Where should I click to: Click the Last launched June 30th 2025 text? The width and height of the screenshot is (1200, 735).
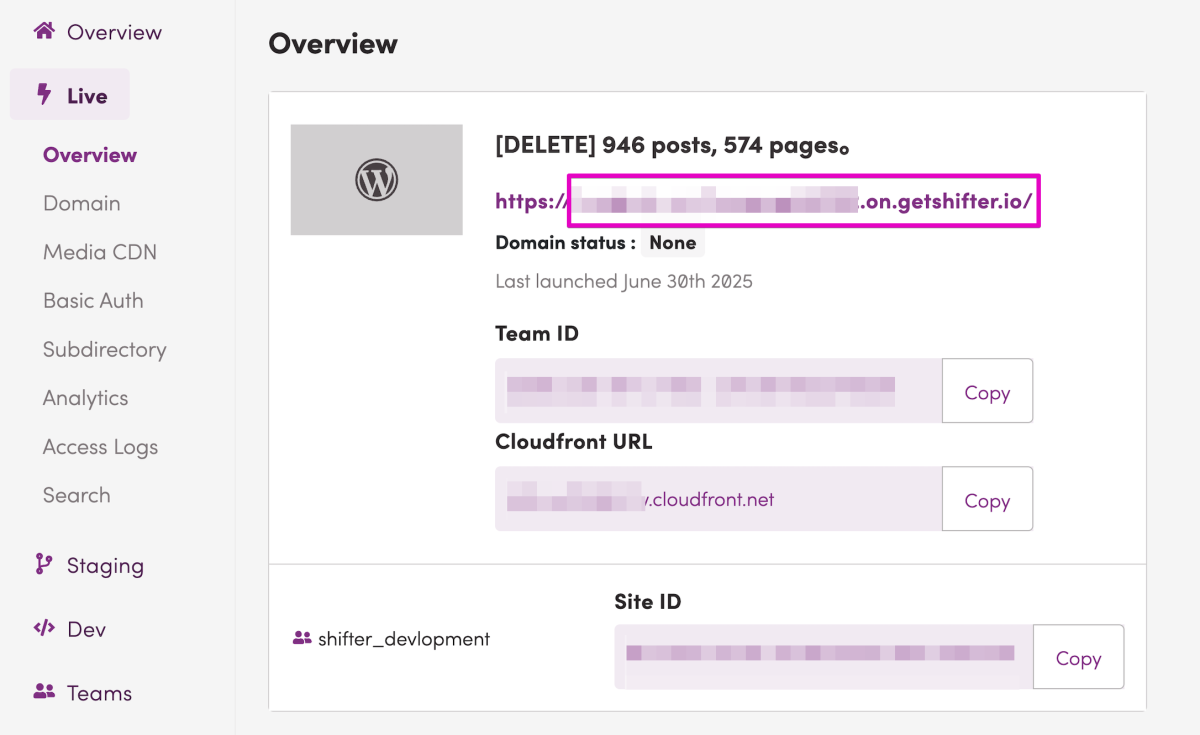[624, 281]
